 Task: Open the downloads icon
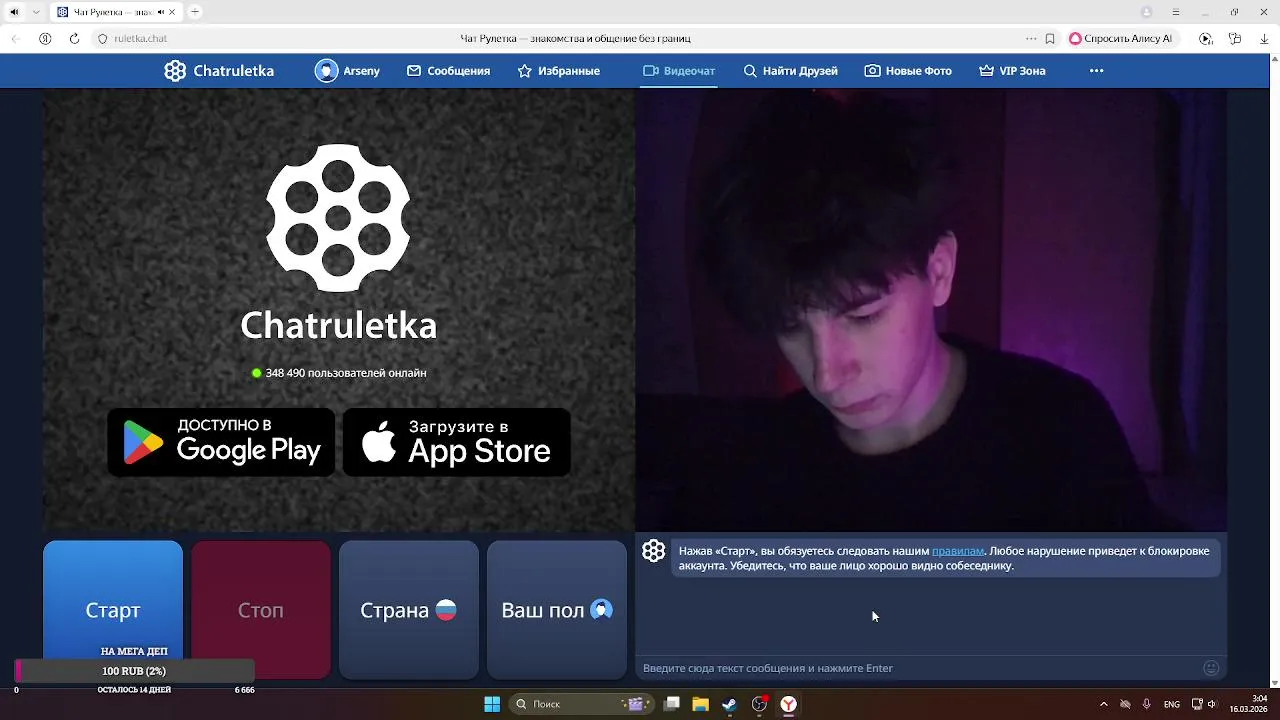1265,39
